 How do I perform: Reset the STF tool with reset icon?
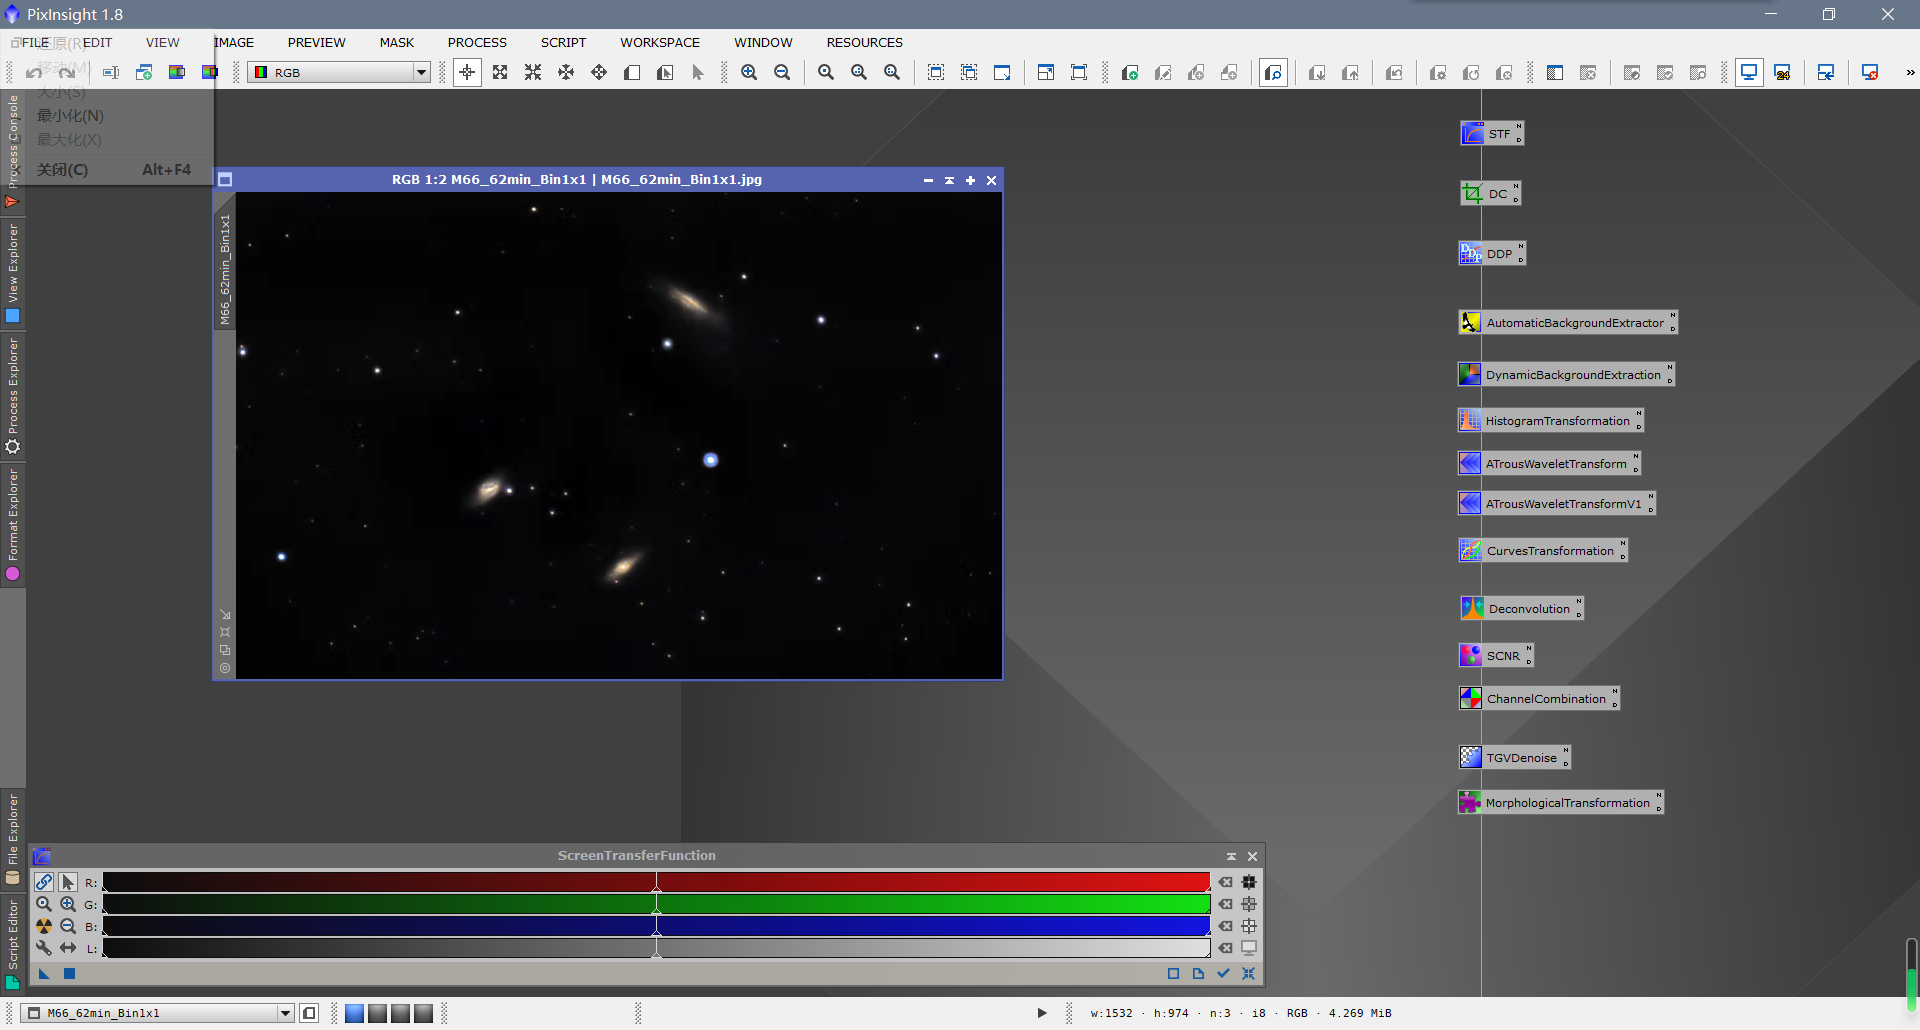(1248, 973)
